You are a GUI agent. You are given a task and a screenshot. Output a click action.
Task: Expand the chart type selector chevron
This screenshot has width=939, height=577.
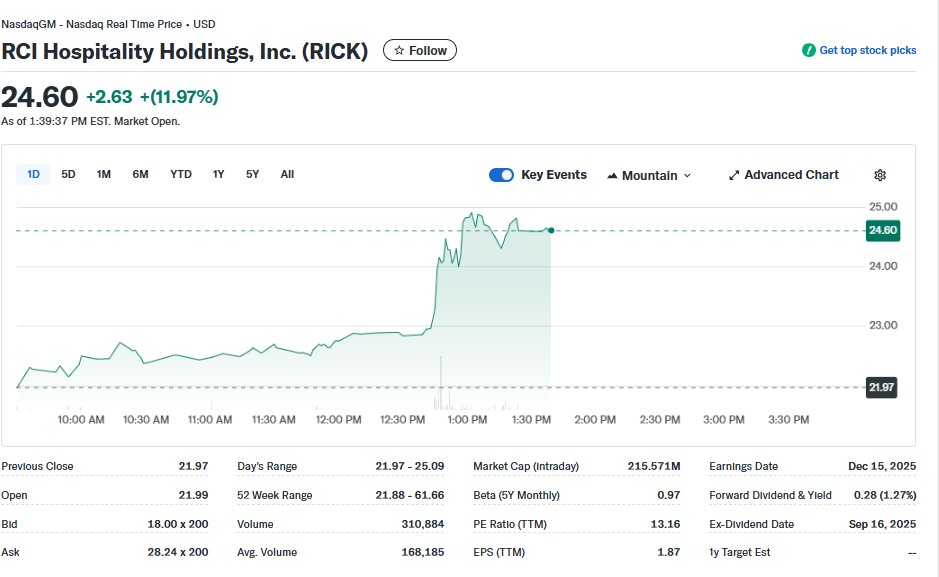coord(688,177)
